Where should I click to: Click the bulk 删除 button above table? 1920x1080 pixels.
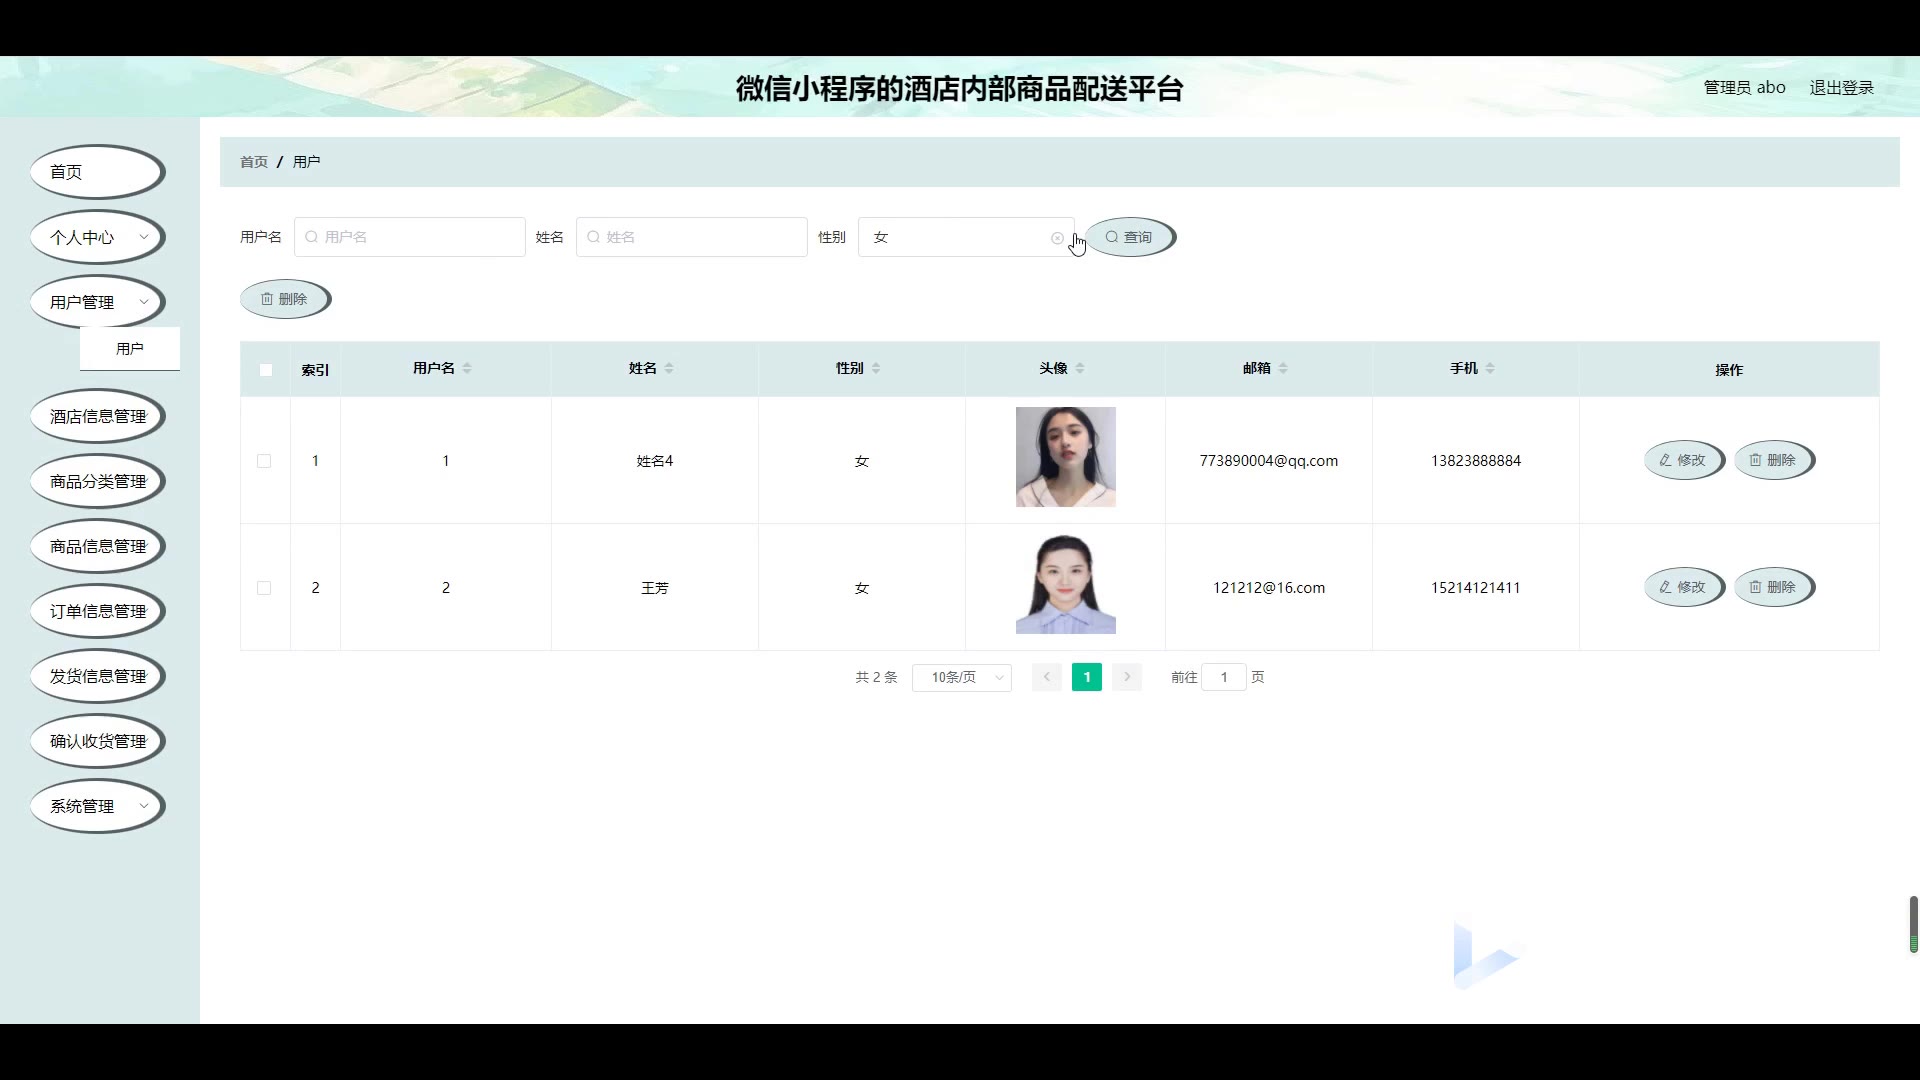[x=285, y=299]
